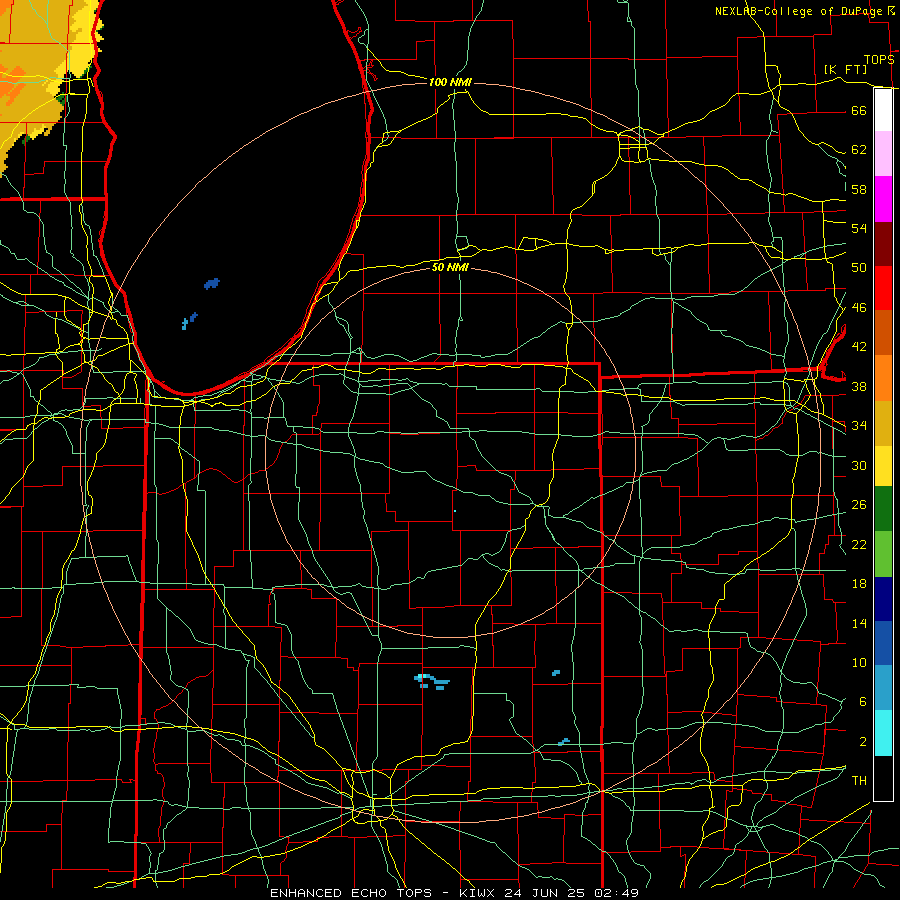Click the 50 value on the scale
900x900 pixels.
tap(859, 268)
